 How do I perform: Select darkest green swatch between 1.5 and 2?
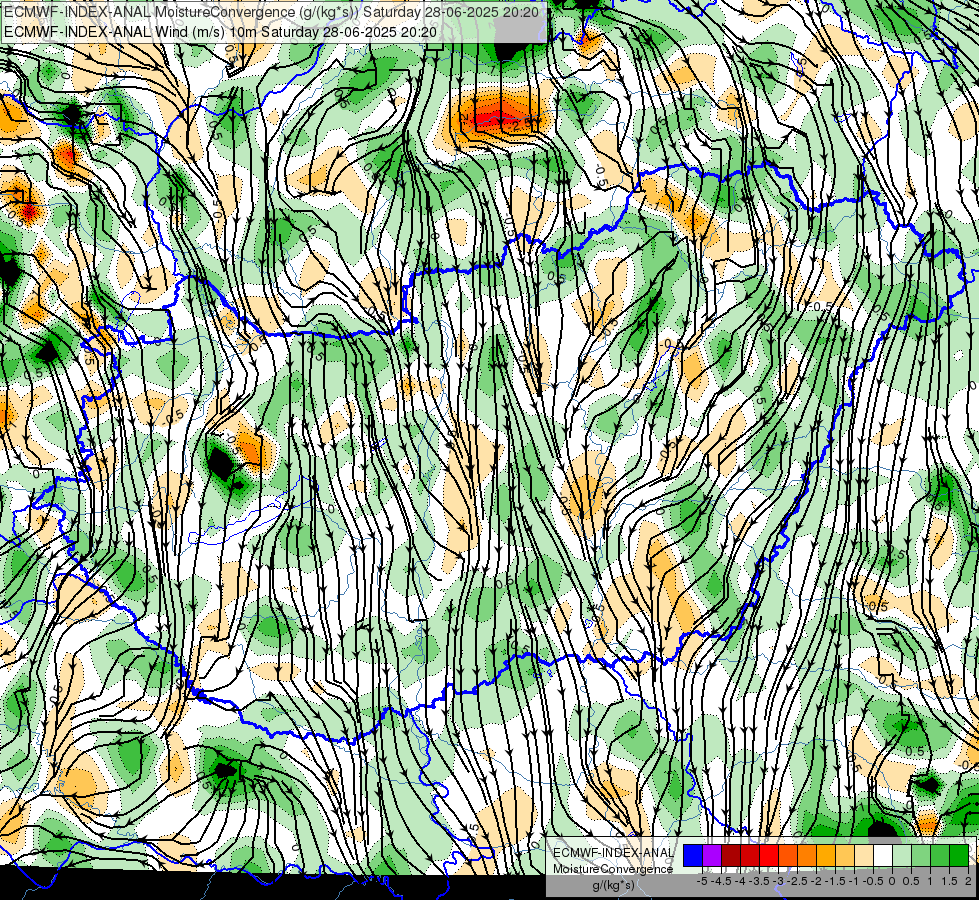pos(959,856)
